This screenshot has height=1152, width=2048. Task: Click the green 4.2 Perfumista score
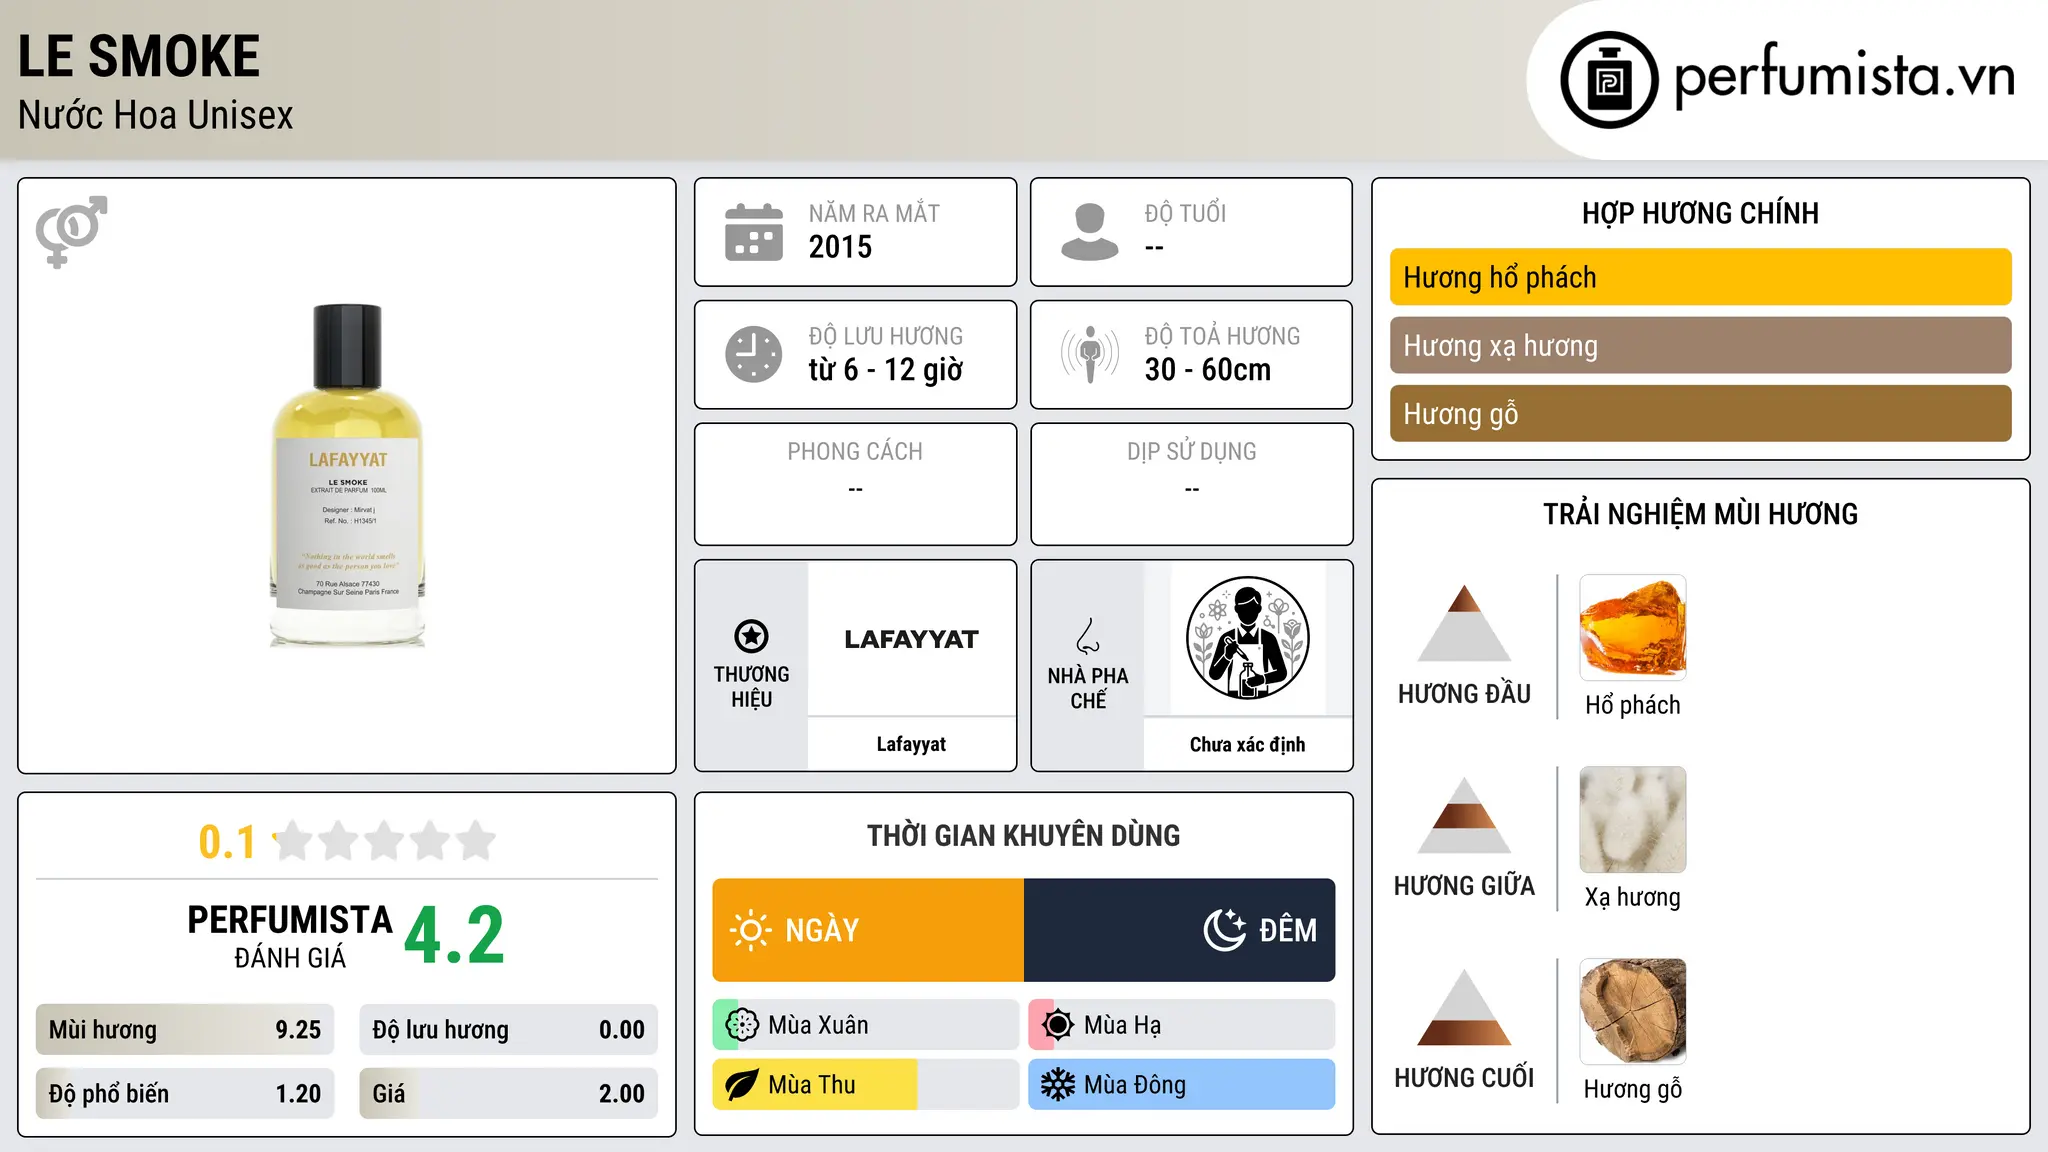[455, 936]
